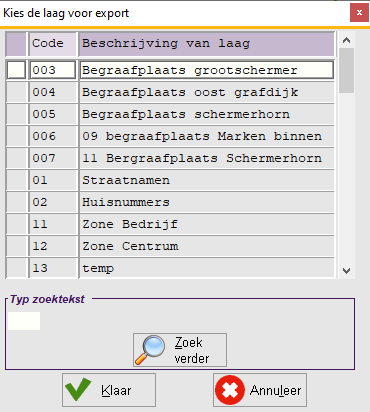This screenshot has height=412, width=370.
Task: Click scrollbar down arrow
Action: pos(347,270)
